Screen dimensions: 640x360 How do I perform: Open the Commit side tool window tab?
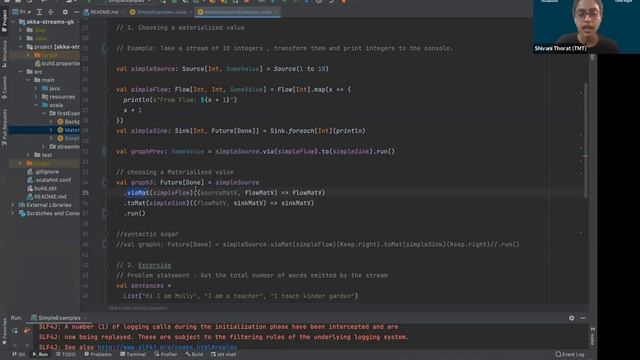click(x=4, y=87)
